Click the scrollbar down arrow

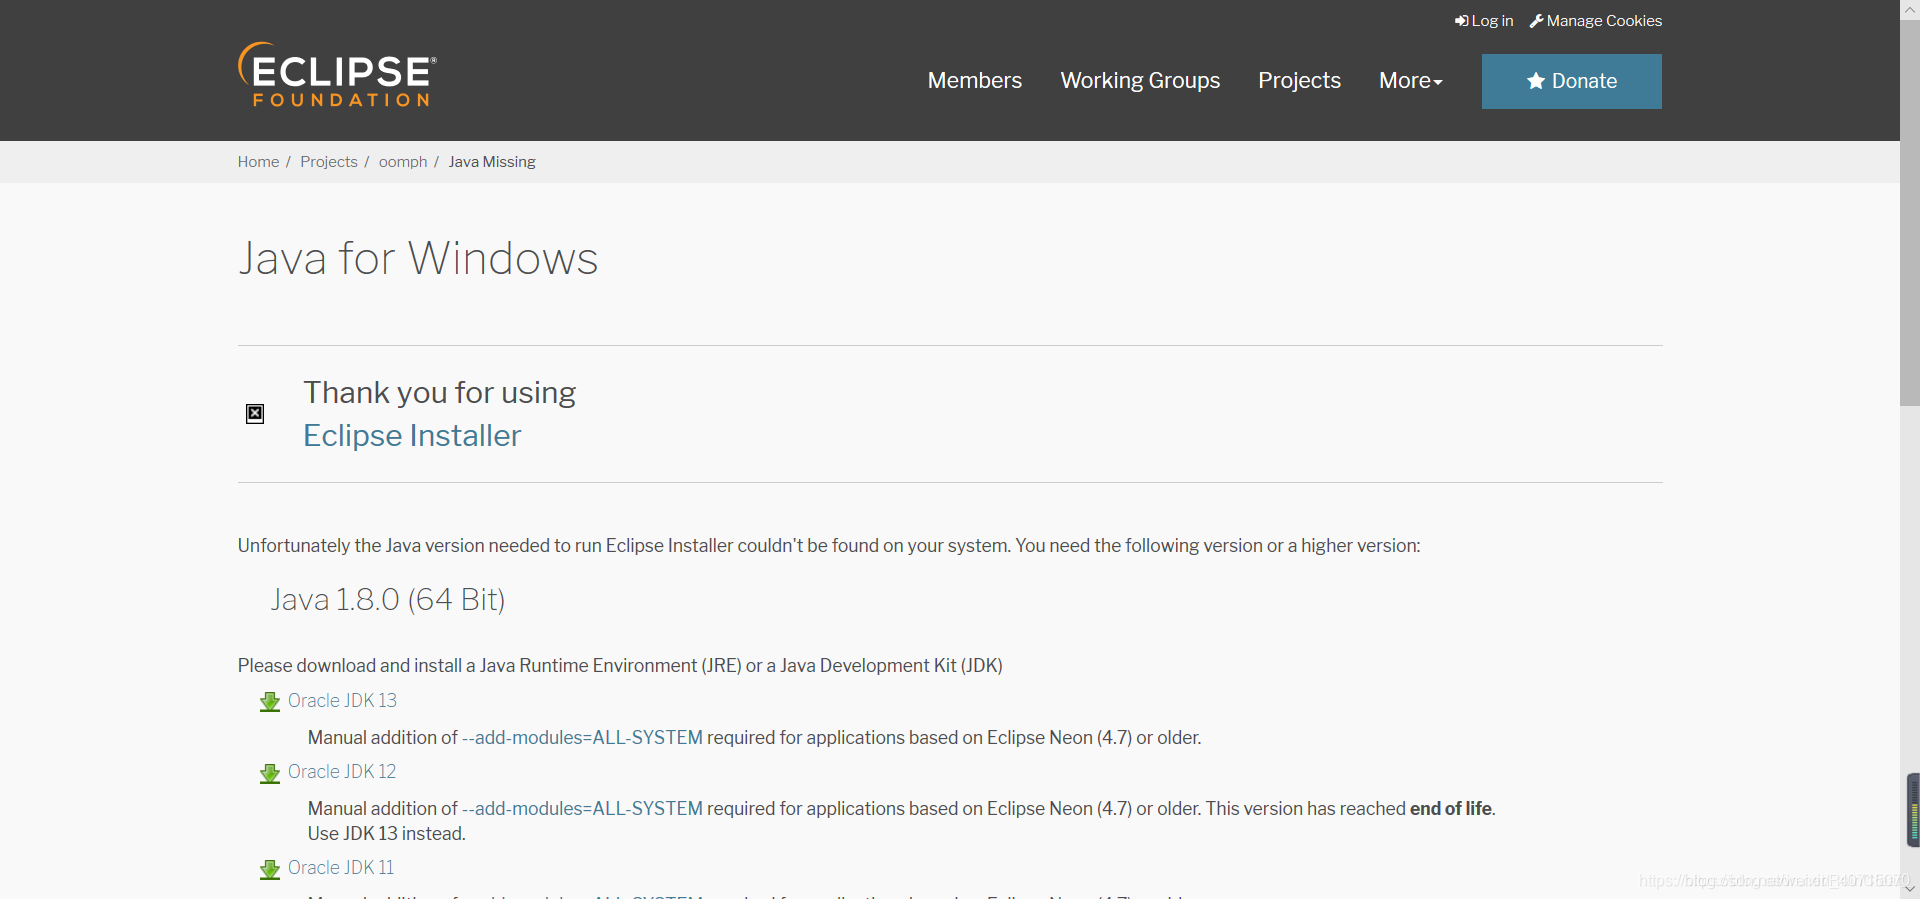click(x=1910, y=888)
